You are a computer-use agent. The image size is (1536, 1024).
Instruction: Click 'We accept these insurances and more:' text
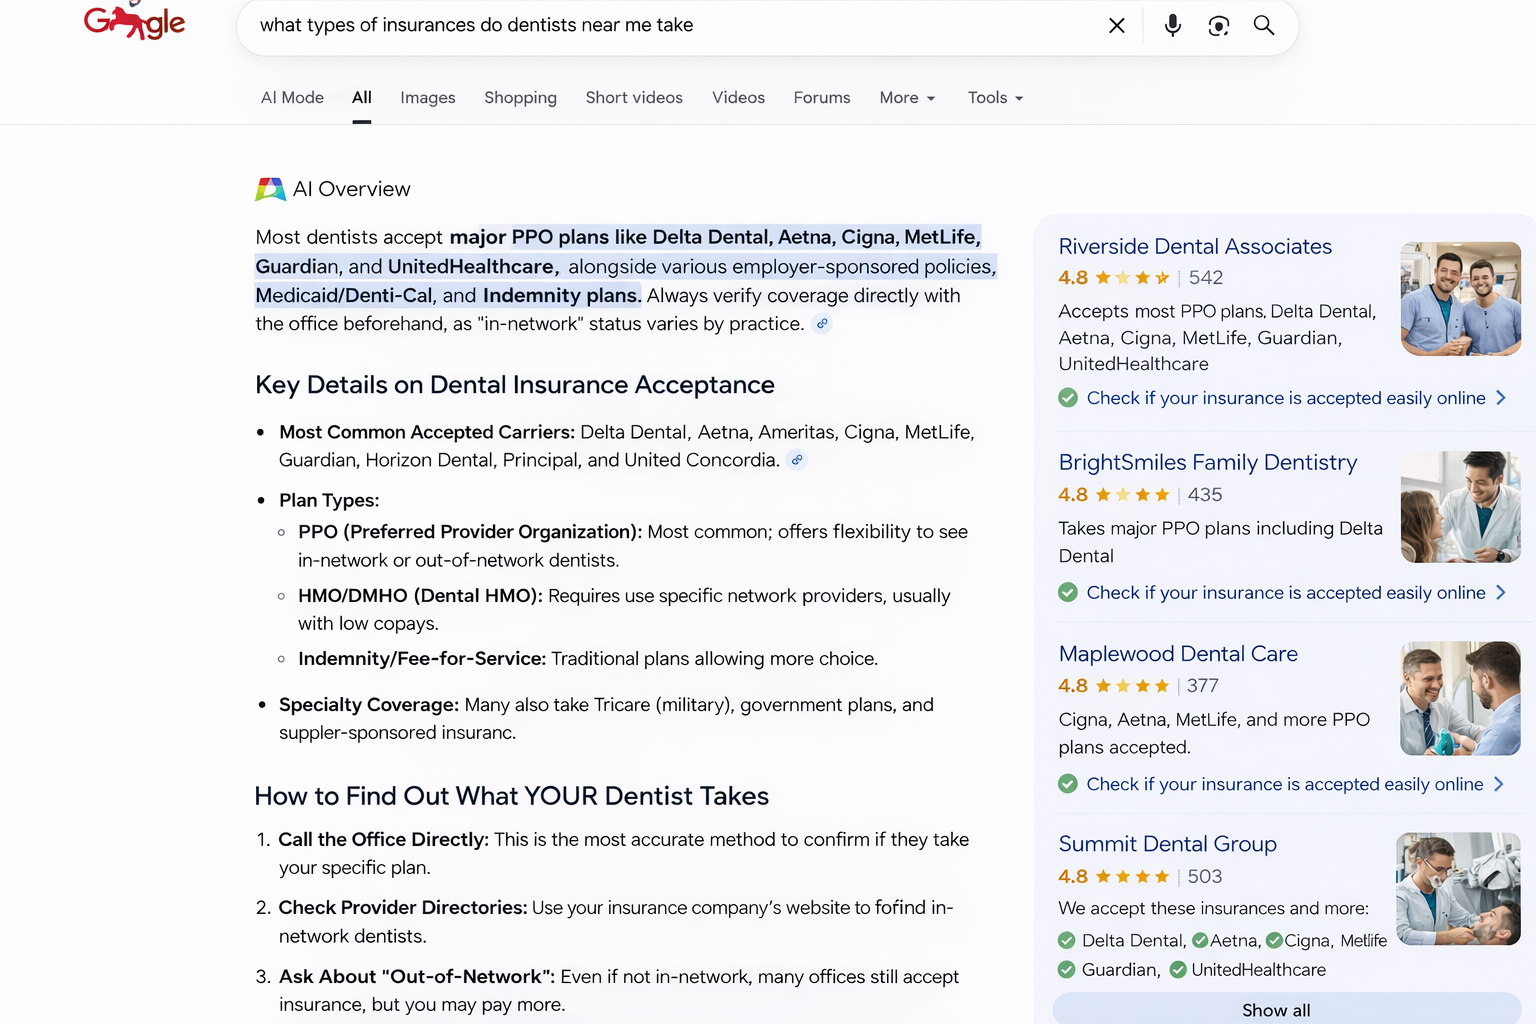tap(1213, 908)
